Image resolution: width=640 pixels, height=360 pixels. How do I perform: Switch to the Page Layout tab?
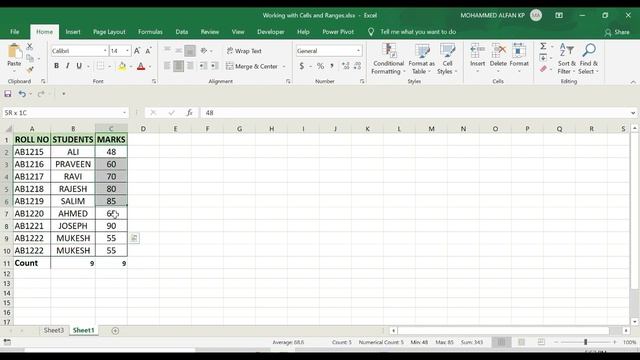[109, 32]
